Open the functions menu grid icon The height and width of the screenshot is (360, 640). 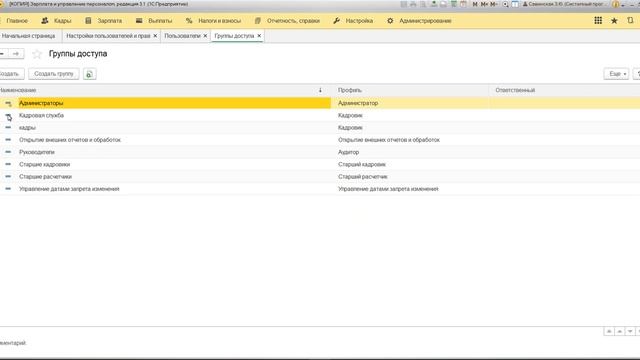(598, 20)
